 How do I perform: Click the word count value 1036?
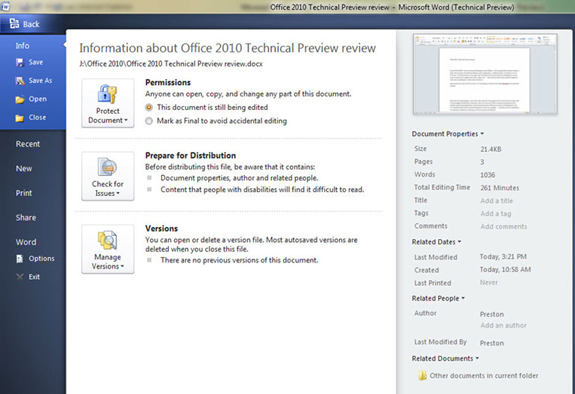click(487, 175)
